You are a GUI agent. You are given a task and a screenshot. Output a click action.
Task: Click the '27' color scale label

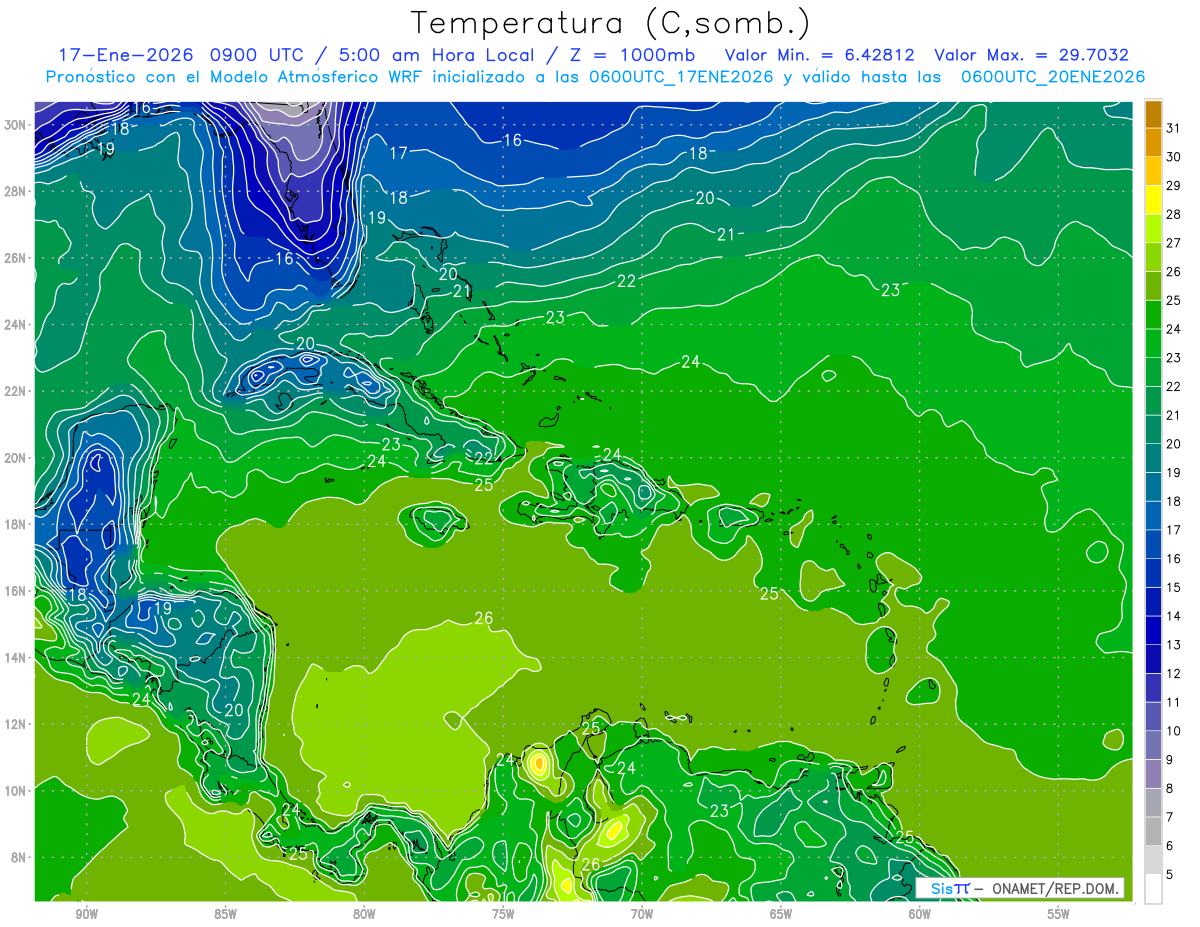pos(1174,243)
